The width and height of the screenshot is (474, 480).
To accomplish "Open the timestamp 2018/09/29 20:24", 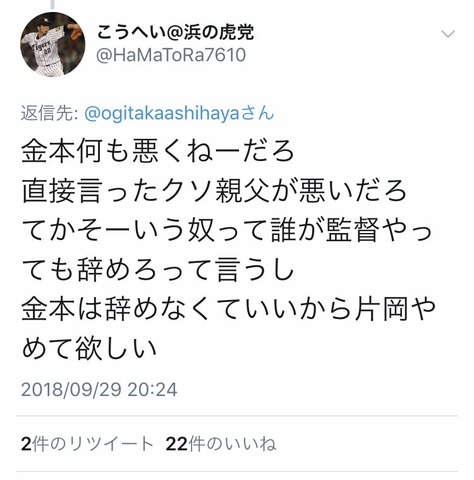I will point(99,390).
